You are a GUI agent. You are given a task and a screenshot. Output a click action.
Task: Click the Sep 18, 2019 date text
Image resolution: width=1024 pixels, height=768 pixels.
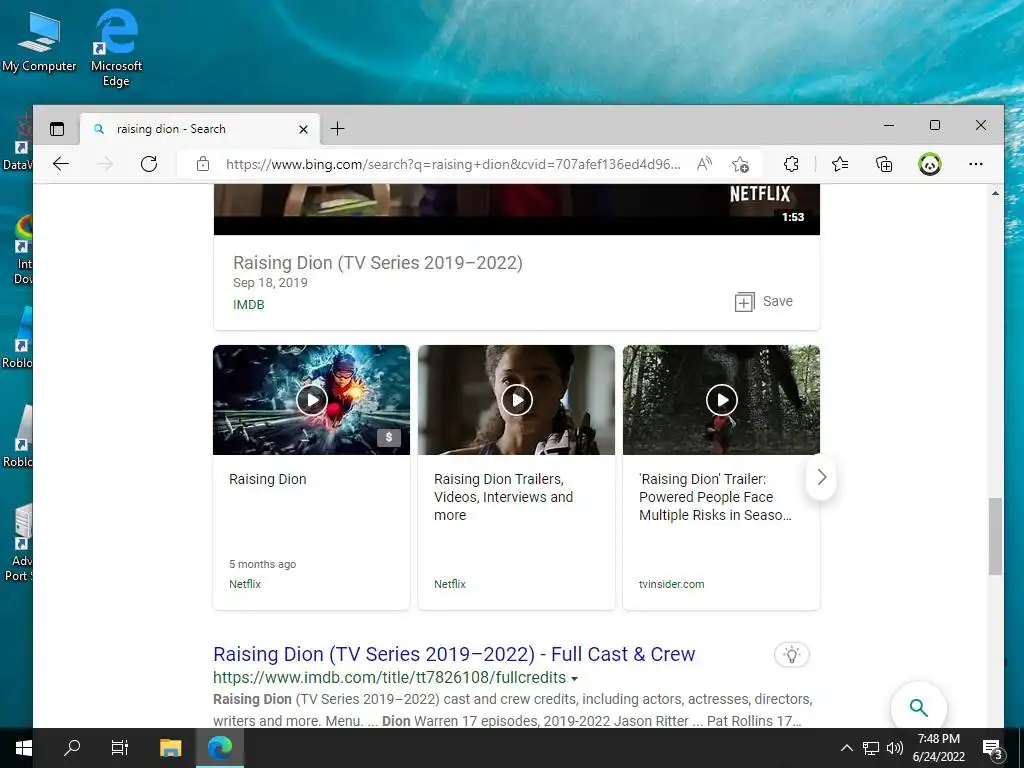[270, 283]
